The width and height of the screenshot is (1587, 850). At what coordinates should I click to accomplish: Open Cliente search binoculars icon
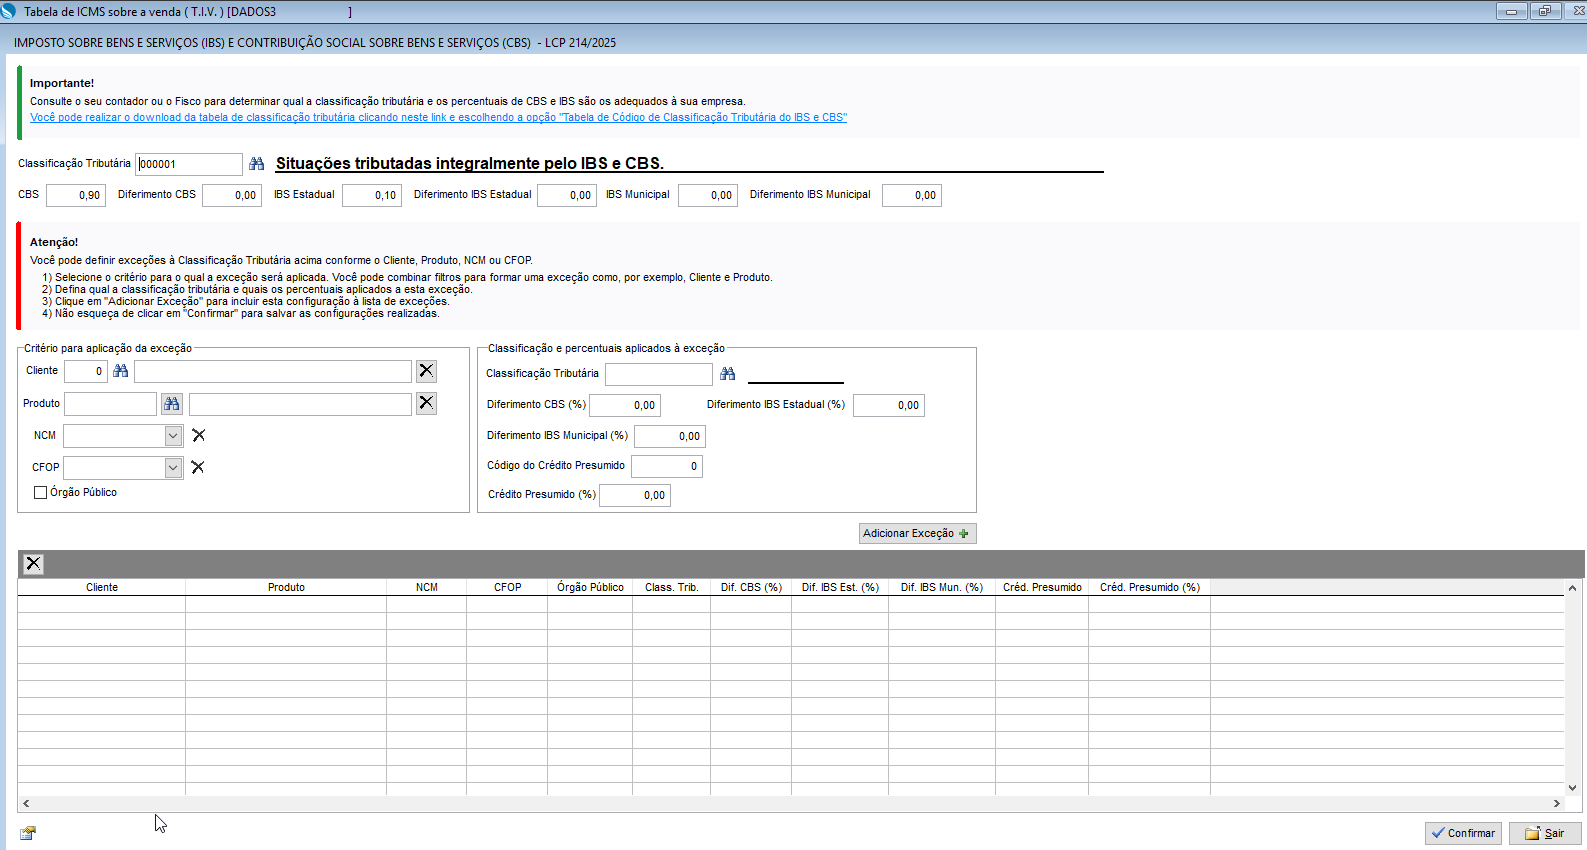coord(121,371)
